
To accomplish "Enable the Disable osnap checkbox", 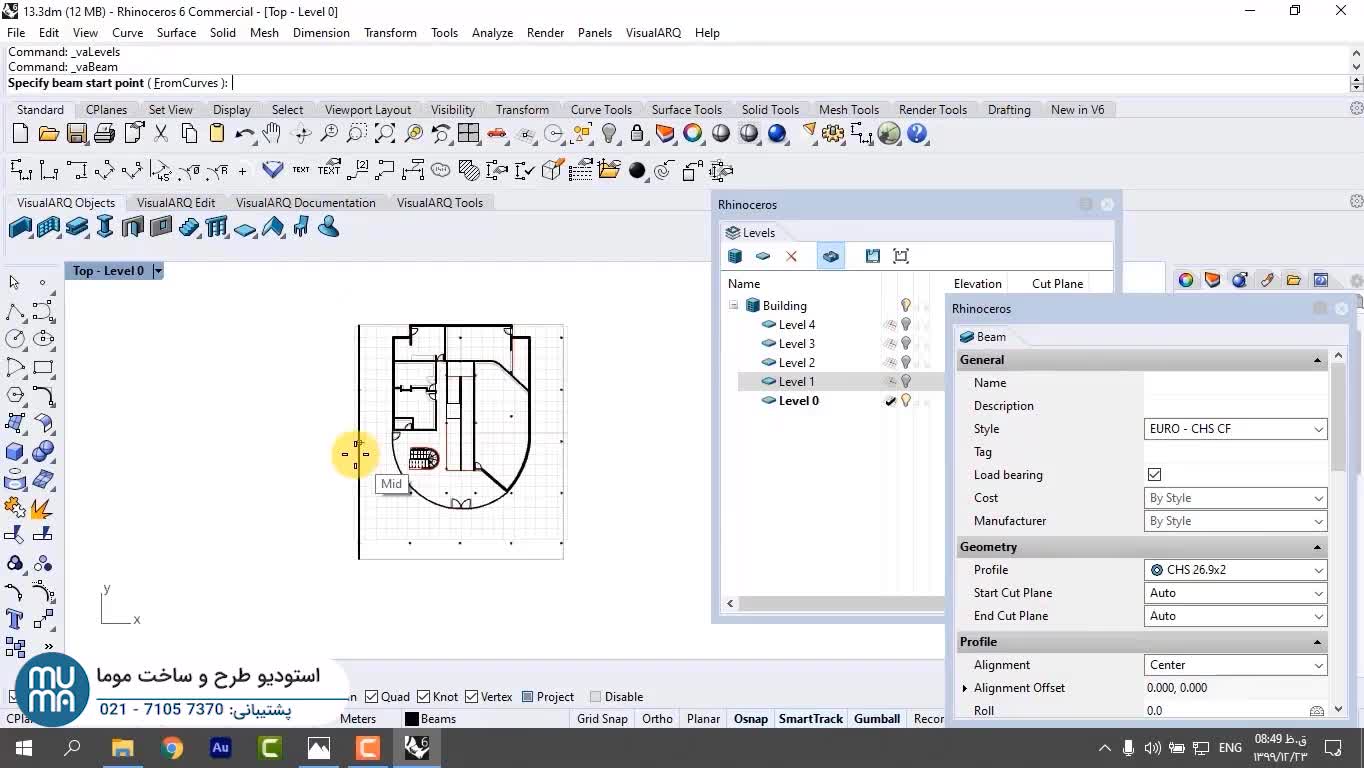I will click(596, 697).
